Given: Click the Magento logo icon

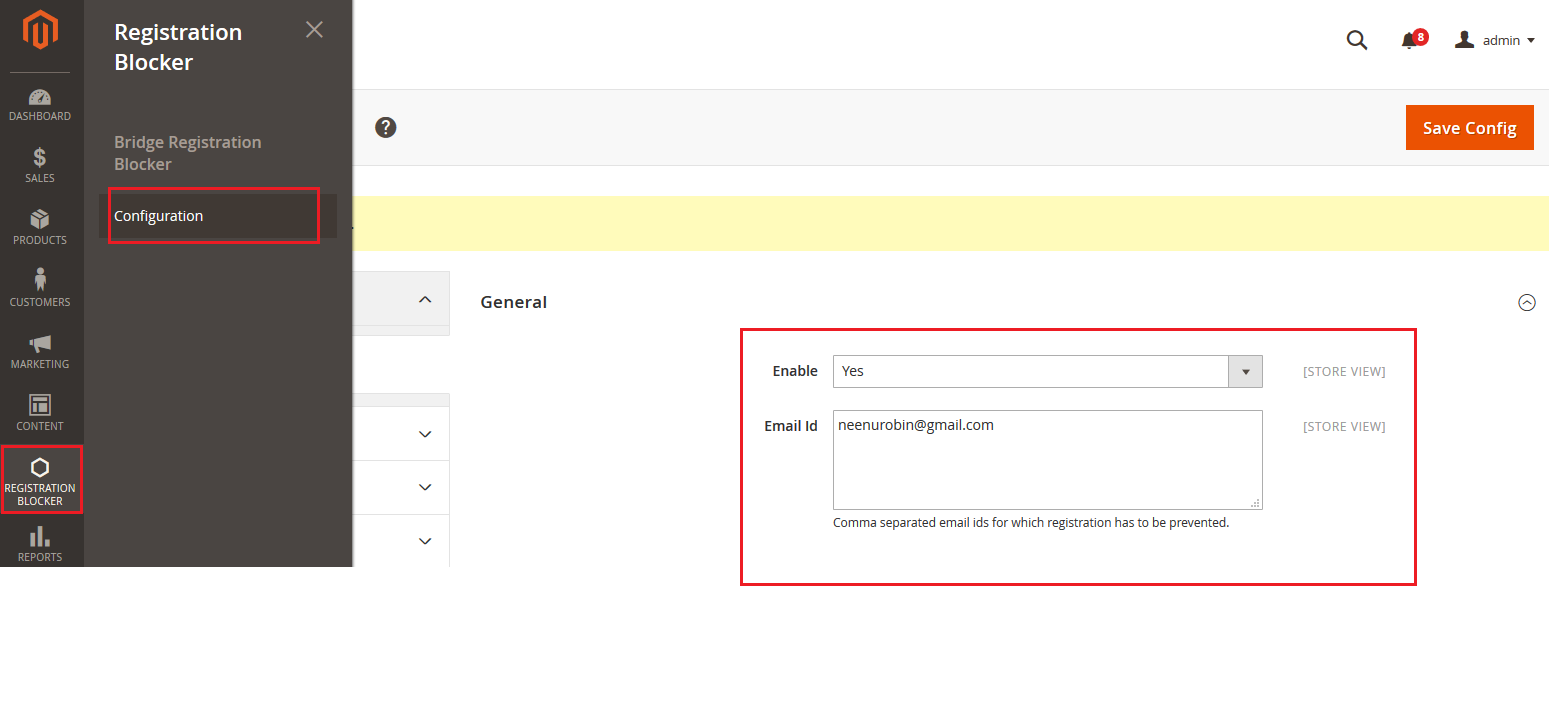Looking at the screenshot, I should [40, 30].
